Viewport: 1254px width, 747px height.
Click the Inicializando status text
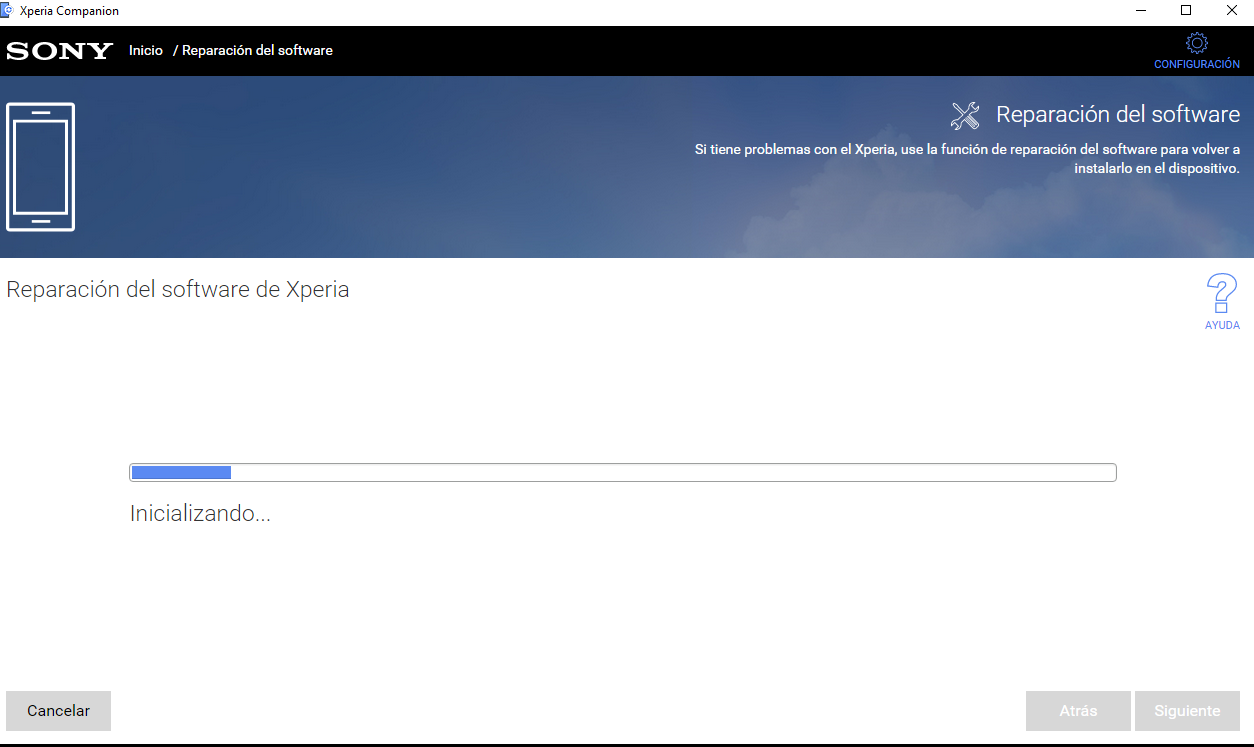(x=200, y=514)
